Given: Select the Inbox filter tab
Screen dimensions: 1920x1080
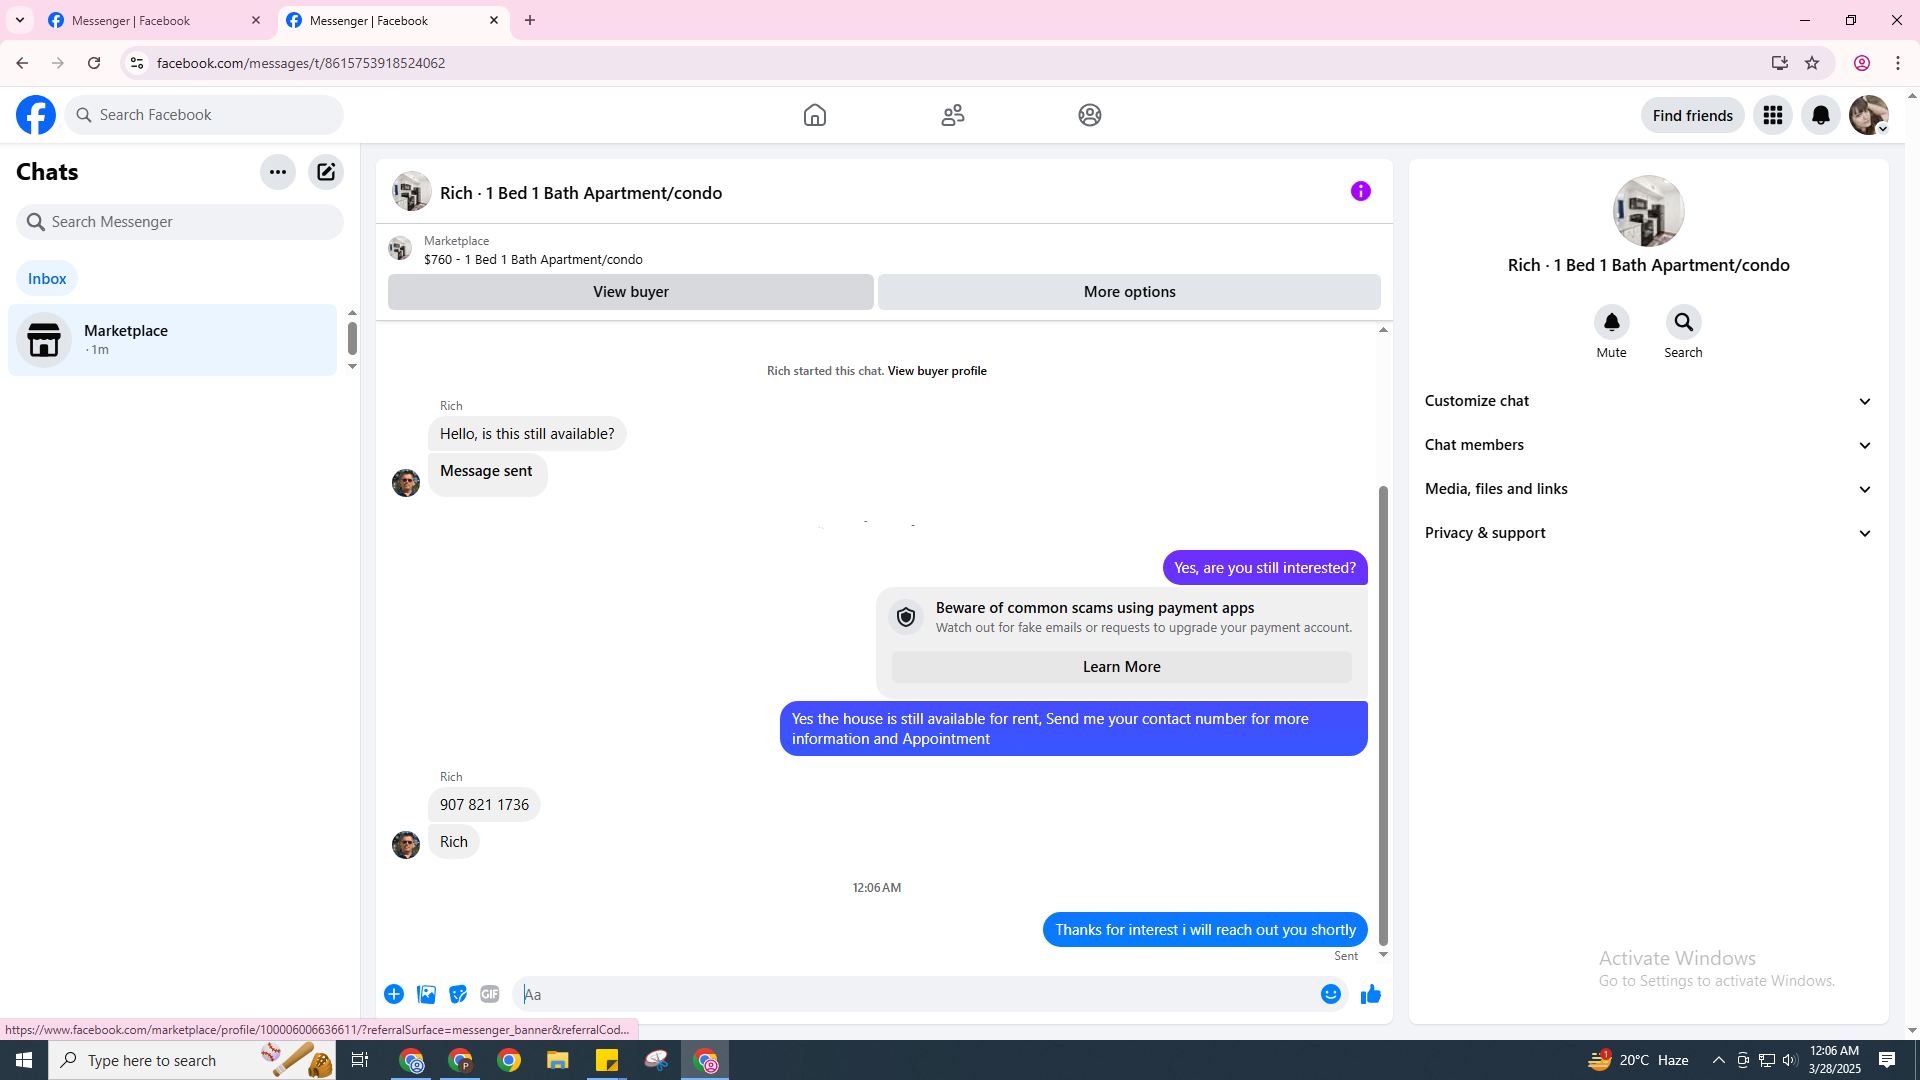Looking at the screenshot, I should coord(47,279).
